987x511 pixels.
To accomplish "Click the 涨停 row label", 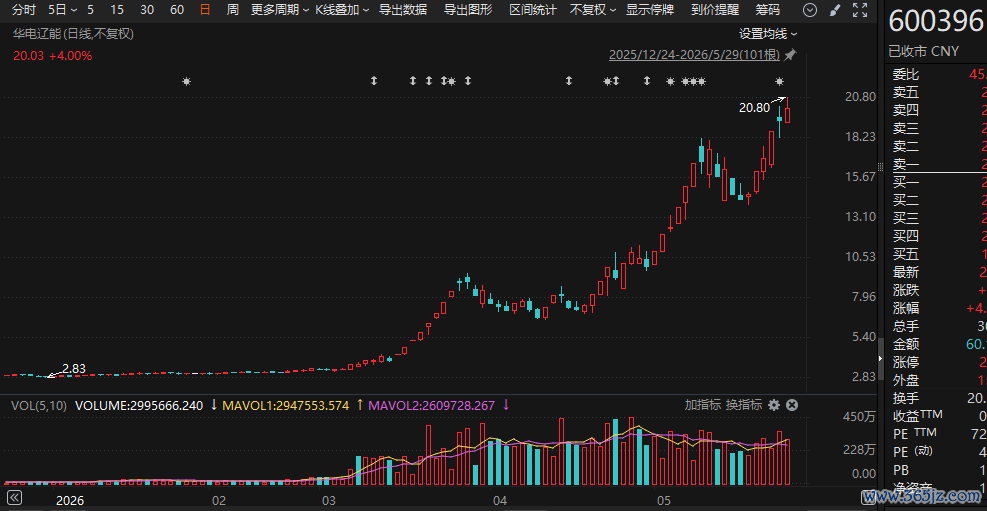I will [x=906, y=362].
